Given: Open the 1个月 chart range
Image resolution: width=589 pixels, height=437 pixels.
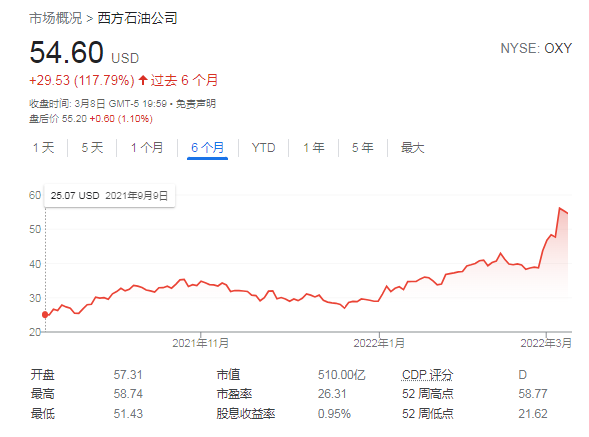Looking at the screenshot, I should tap(147, 148).
